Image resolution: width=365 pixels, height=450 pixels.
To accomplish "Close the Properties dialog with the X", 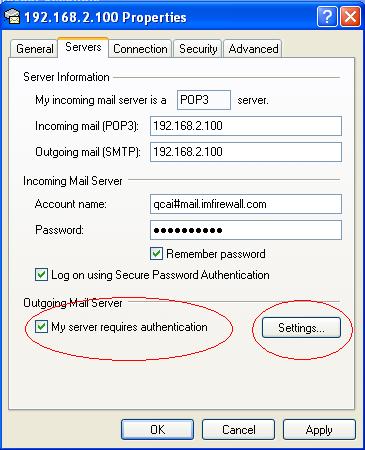I will pos(350,16).
